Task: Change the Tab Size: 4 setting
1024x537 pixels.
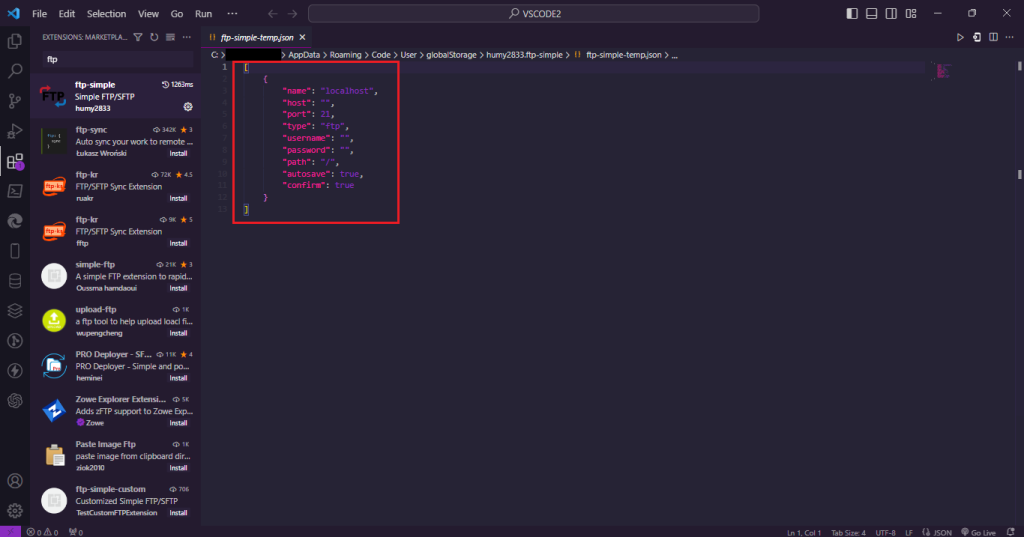Action: [x=848, y=532]
